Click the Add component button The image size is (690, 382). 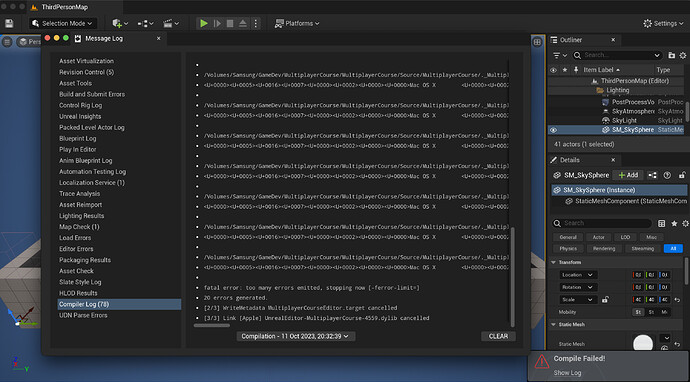pos(628,175)
